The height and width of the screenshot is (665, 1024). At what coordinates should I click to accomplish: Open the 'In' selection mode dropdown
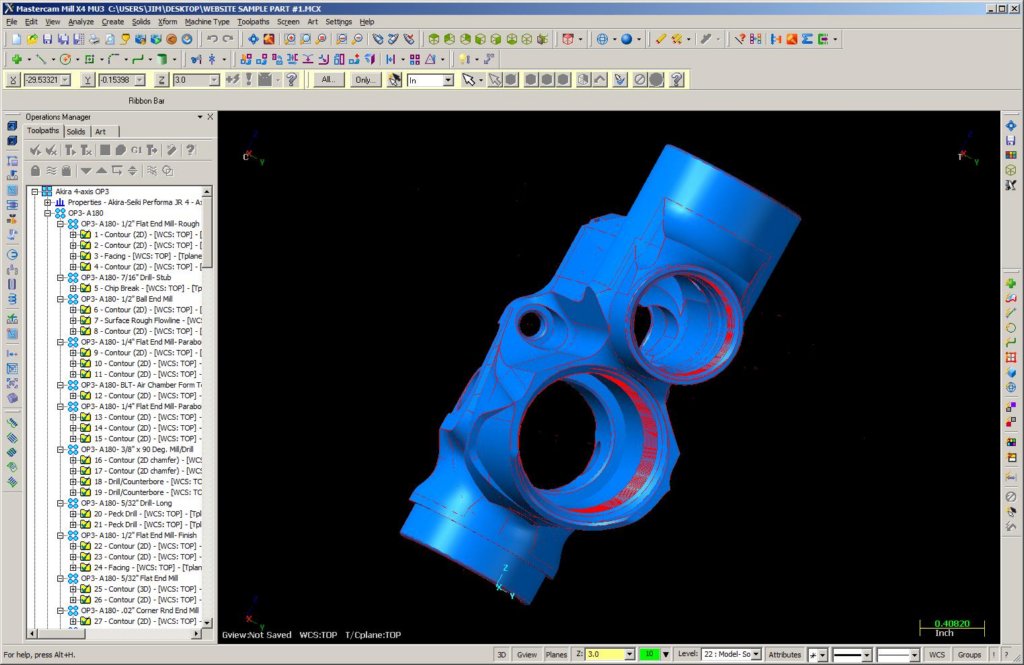[448, 80]
